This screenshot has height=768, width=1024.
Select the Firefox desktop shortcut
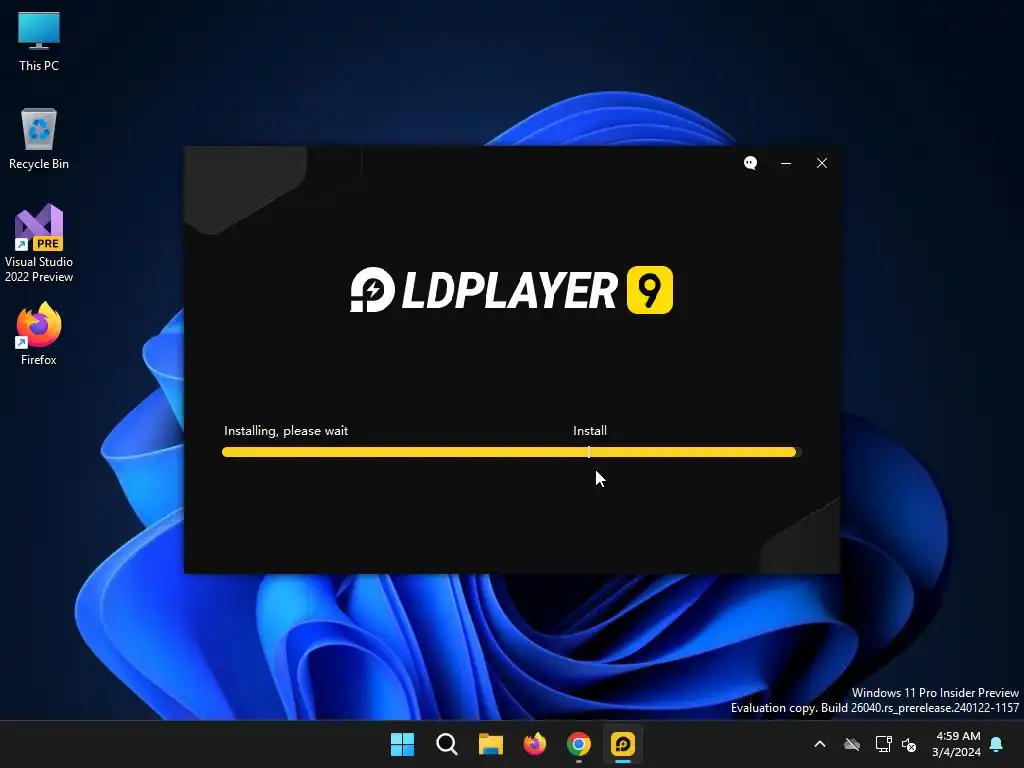click(39, 334)
